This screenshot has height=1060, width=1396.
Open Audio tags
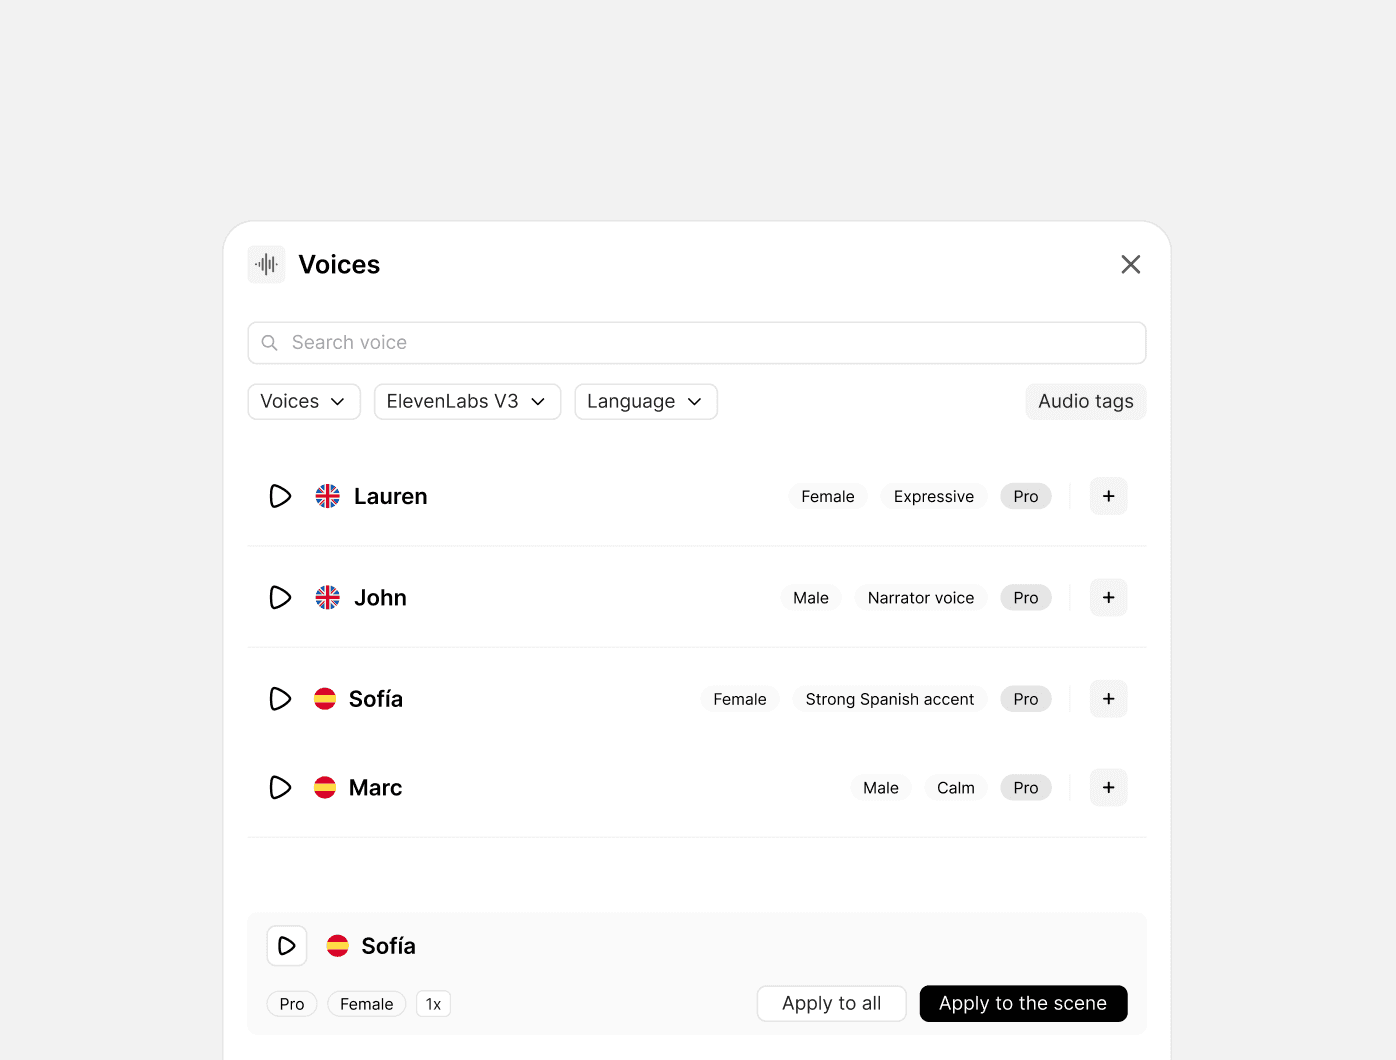click(x=1085, y=401)
